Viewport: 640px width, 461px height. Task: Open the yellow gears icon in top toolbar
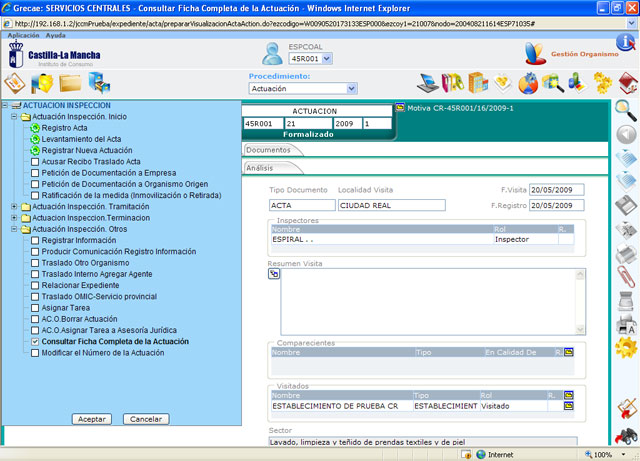pyautogui.click(x=603, y=83)
